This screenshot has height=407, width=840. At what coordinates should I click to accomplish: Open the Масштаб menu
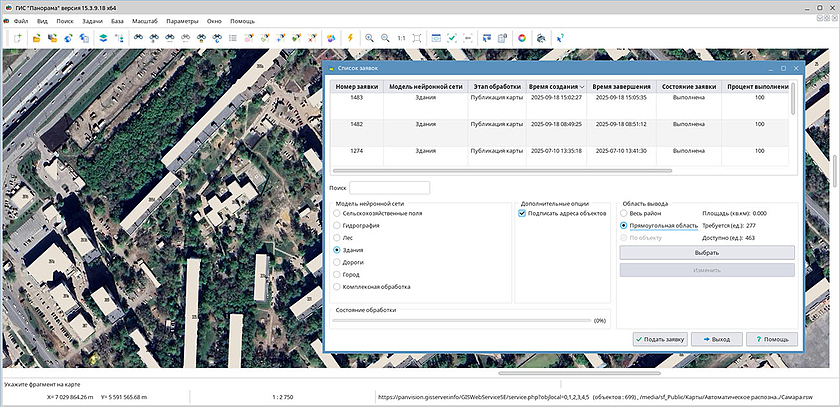click(145, 20)
